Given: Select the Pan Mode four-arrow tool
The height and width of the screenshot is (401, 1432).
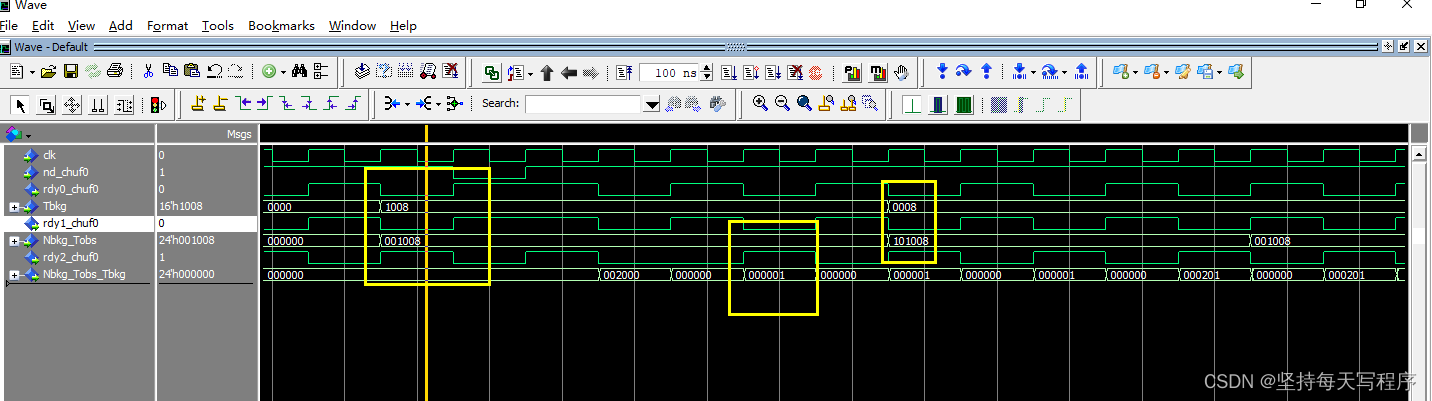Looking at the screenshot, I should tap(72, 103).
